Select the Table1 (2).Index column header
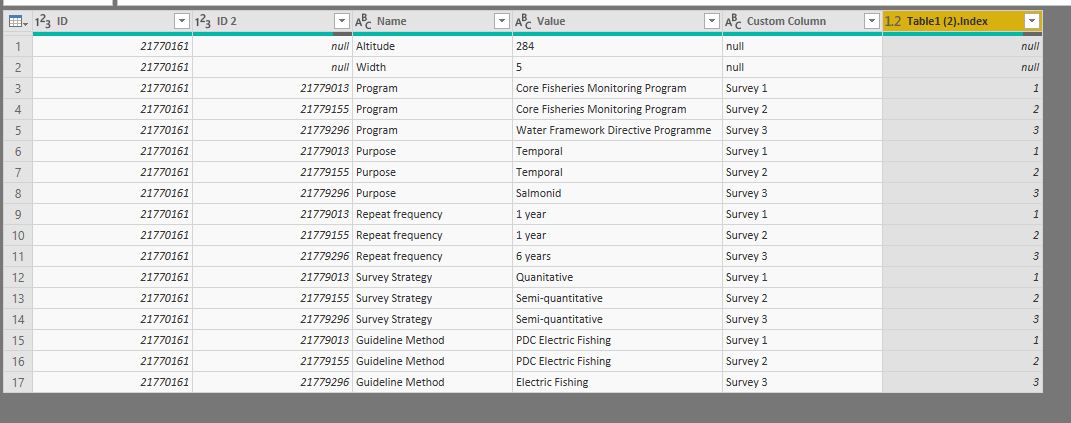Image resolution: width=1071 pixels, height=423 pixels. point(962,22)
